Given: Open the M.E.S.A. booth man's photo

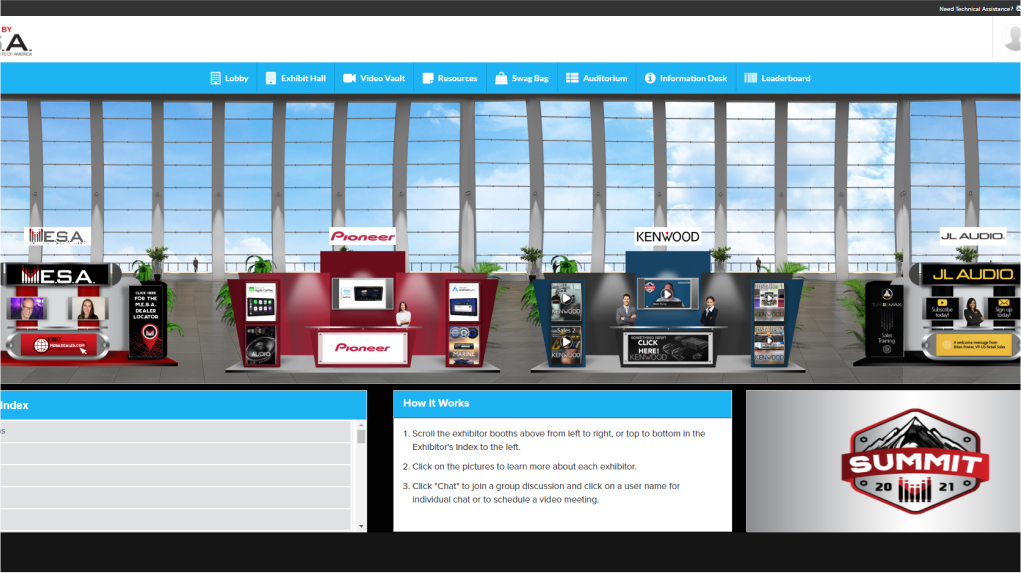Looking at the screenshot, I should [27, 308].
